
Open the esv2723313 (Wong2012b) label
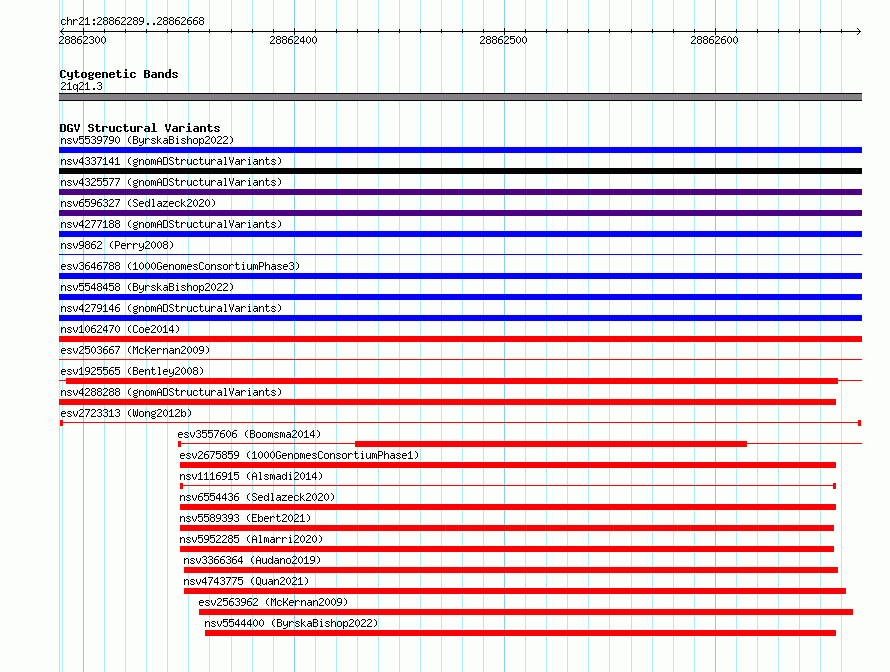point(126,413)
